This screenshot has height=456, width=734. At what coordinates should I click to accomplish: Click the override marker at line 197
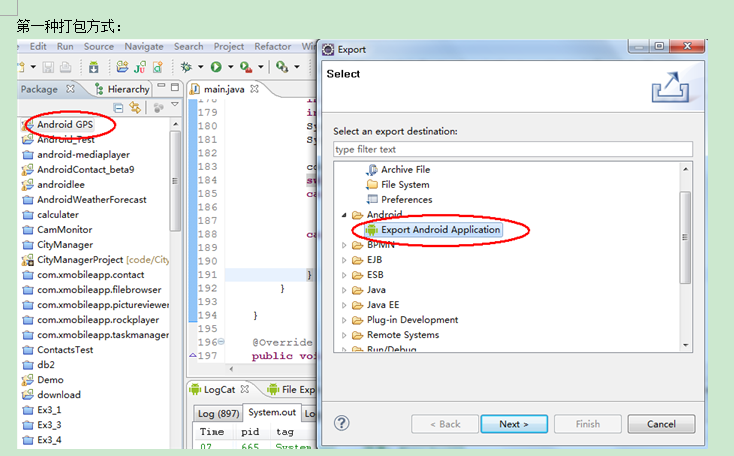[192, 355]
